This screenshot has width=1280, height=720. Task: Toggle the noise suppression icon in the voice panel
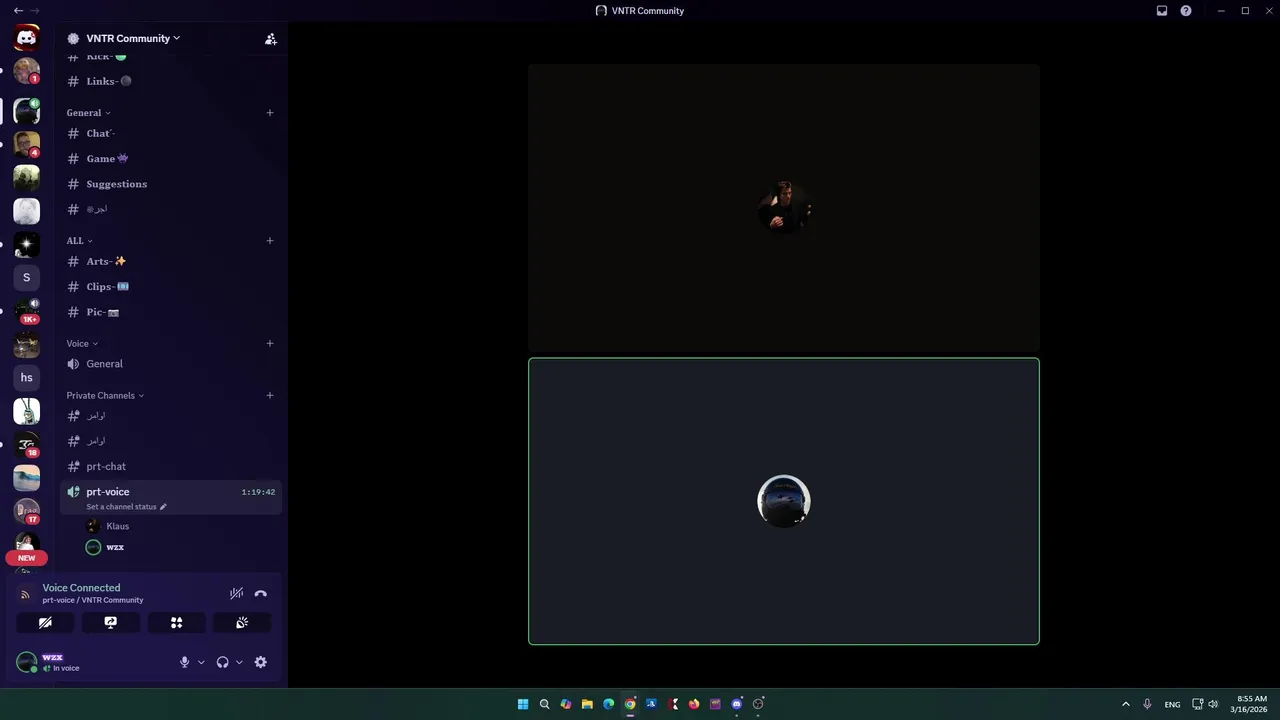pyautogui.click(x=236, y=593)
